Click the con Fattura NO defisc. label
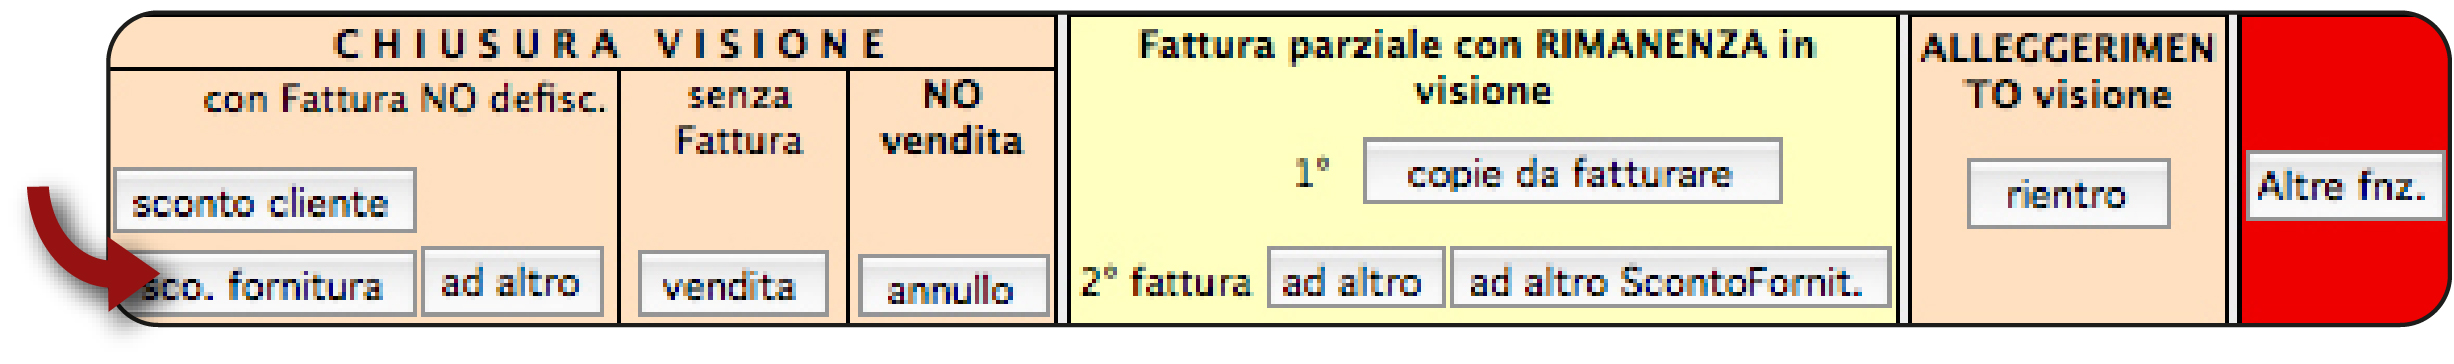This screenshot has height=364, width=2454. point(404,99)
